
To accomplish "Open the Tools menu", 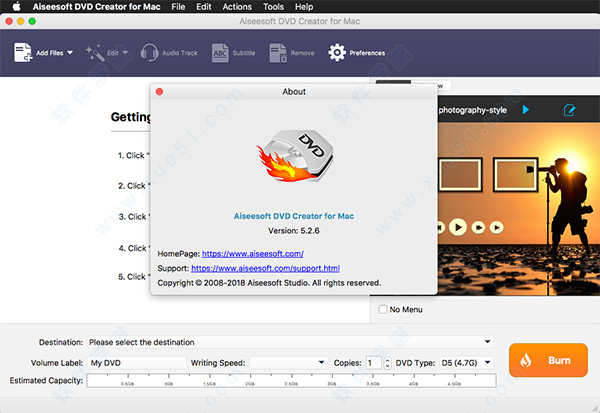I will (x=273, y=7).
